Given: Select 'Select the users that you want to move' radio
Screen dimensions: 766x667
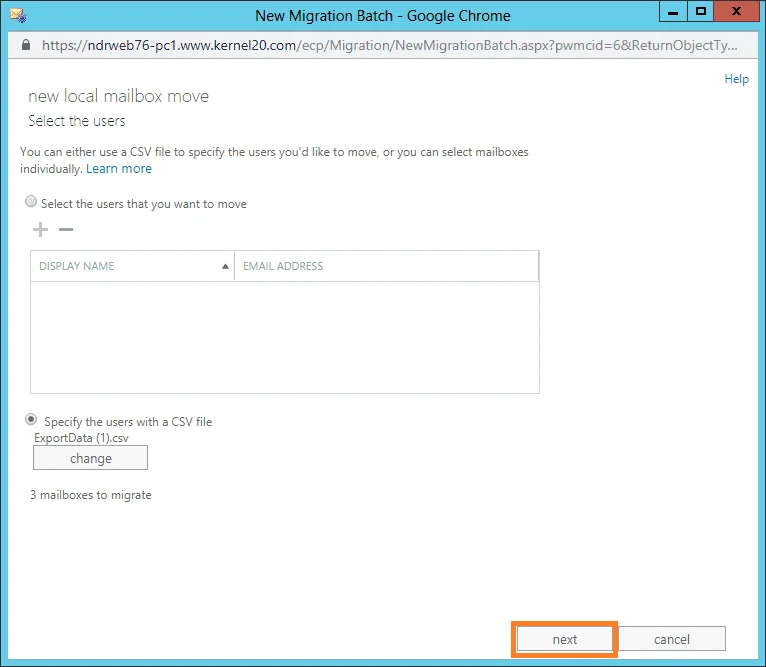Looking at the screenshot, I should [x=31, y=201].
